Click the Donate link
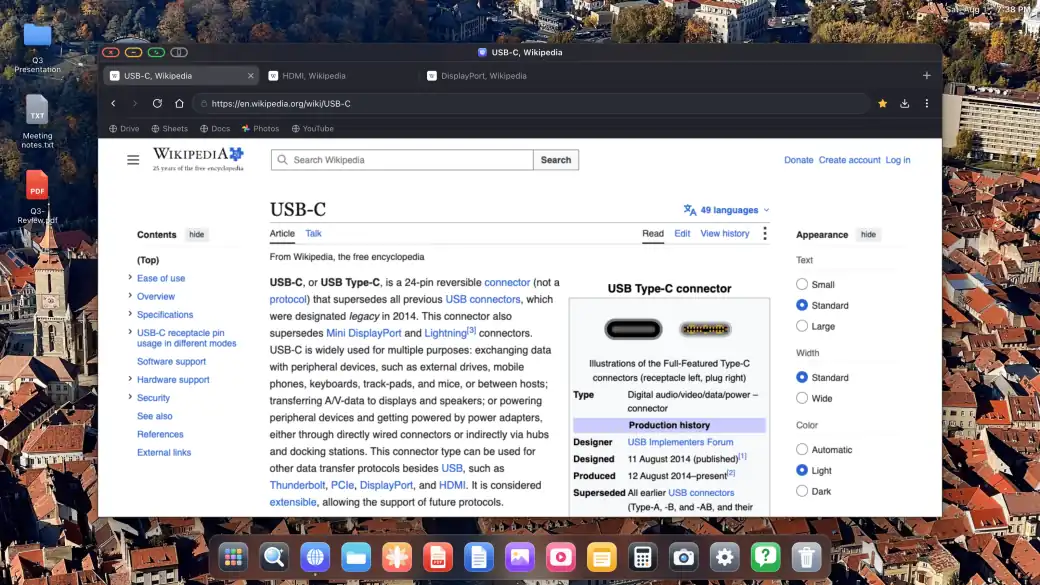Image resolution: width=1040 pixels, height=585 pixels. pyautogui.click(x=799, y=160)
